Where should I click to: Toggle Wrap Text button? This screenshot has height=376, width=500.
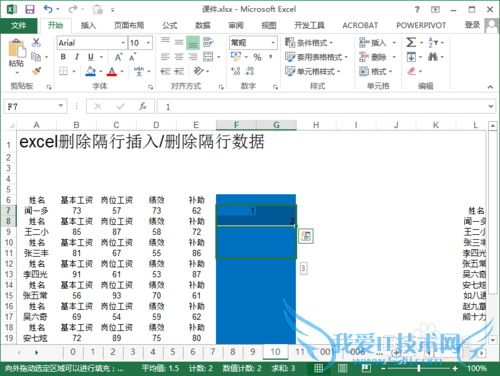tap(208, 42)
